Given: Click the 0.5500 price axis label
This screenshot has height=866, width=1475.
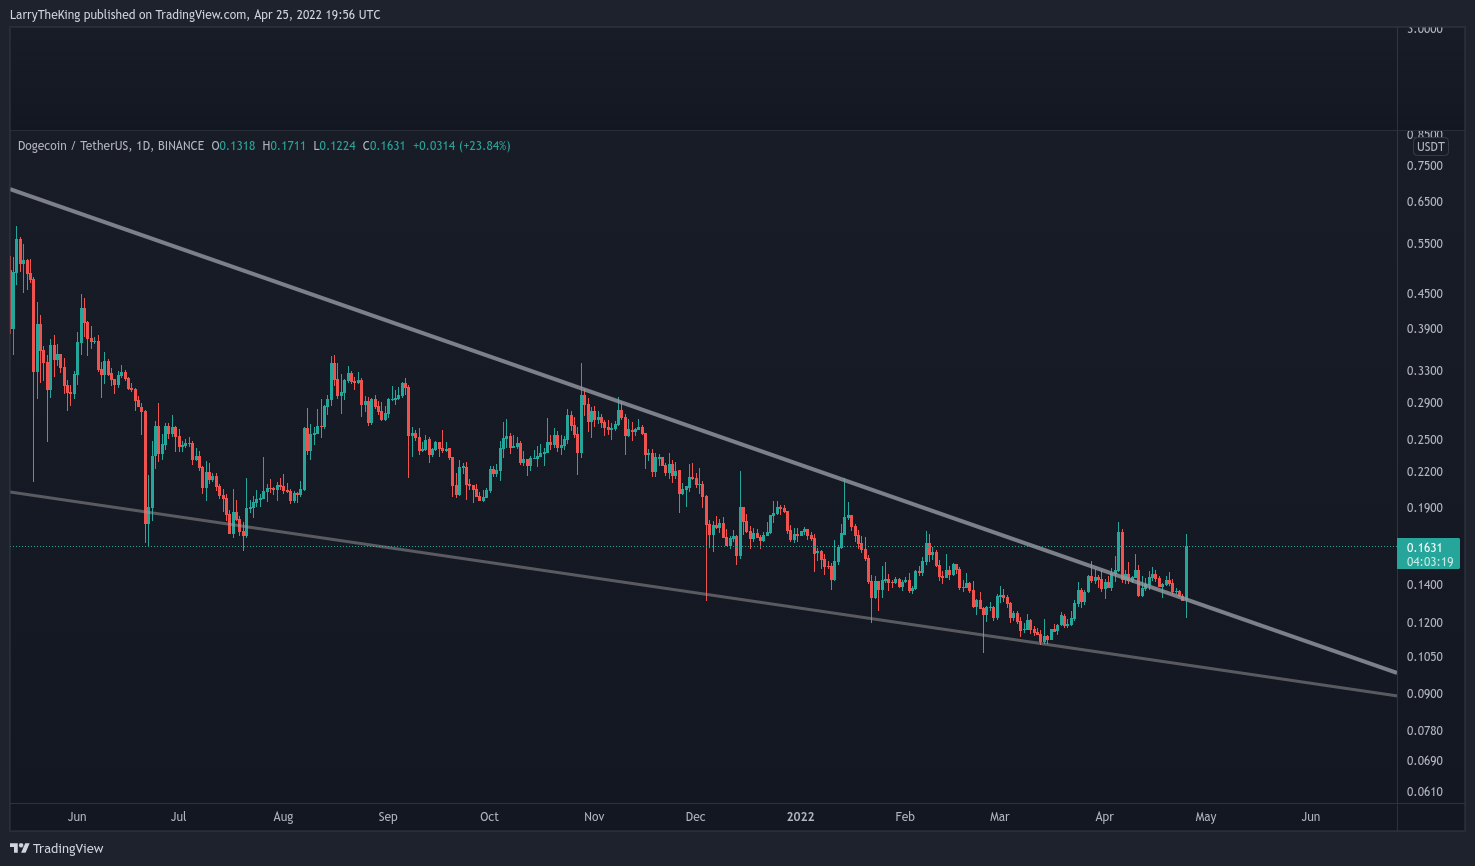Looking at the screenshot, I should tap(1424, 244).
